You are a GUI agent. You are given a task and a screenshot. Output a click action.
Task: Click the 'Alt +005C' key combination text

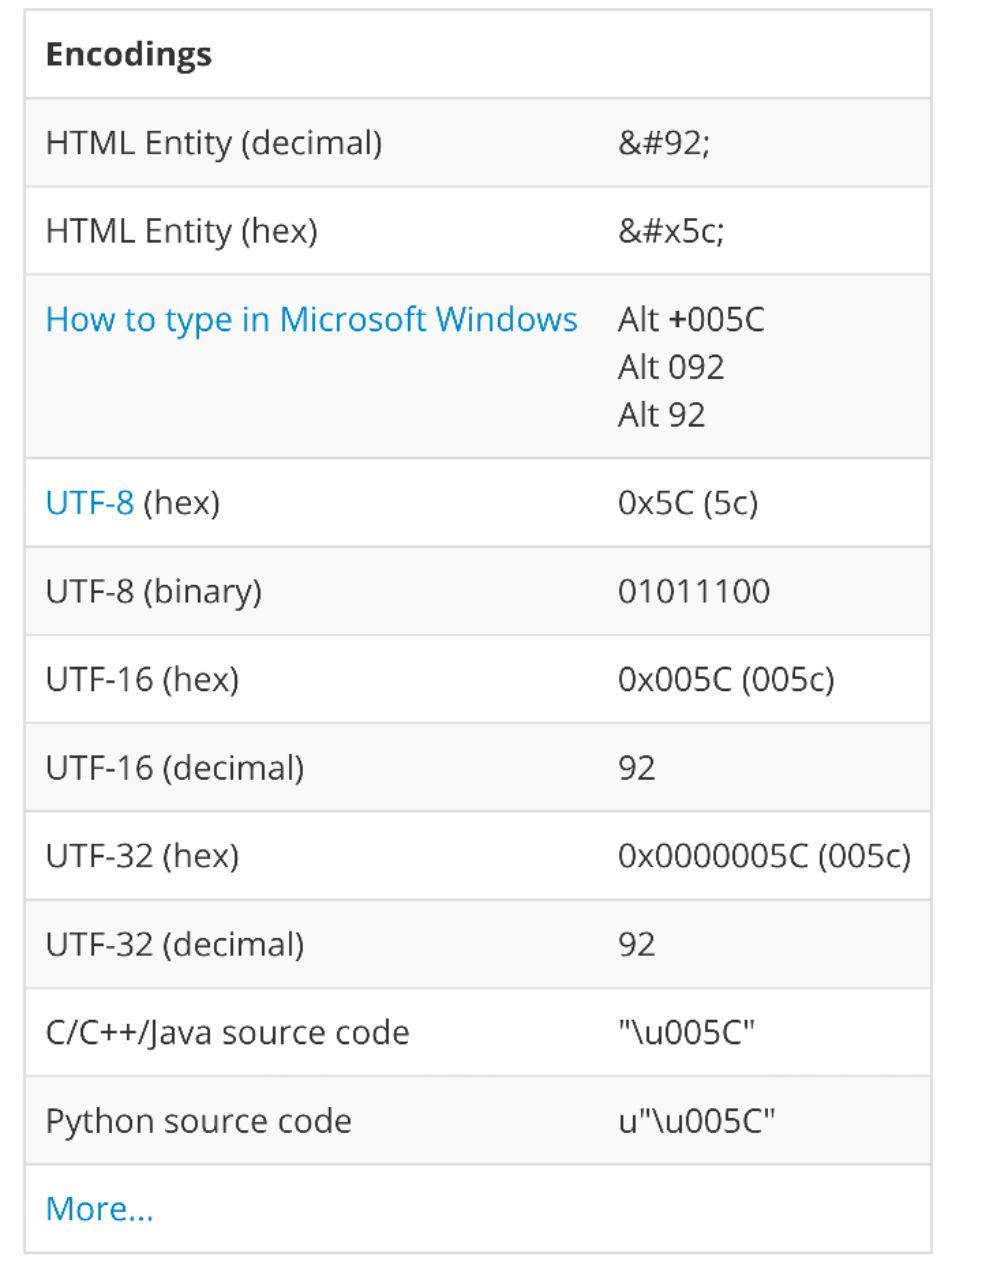pos(691,320)
